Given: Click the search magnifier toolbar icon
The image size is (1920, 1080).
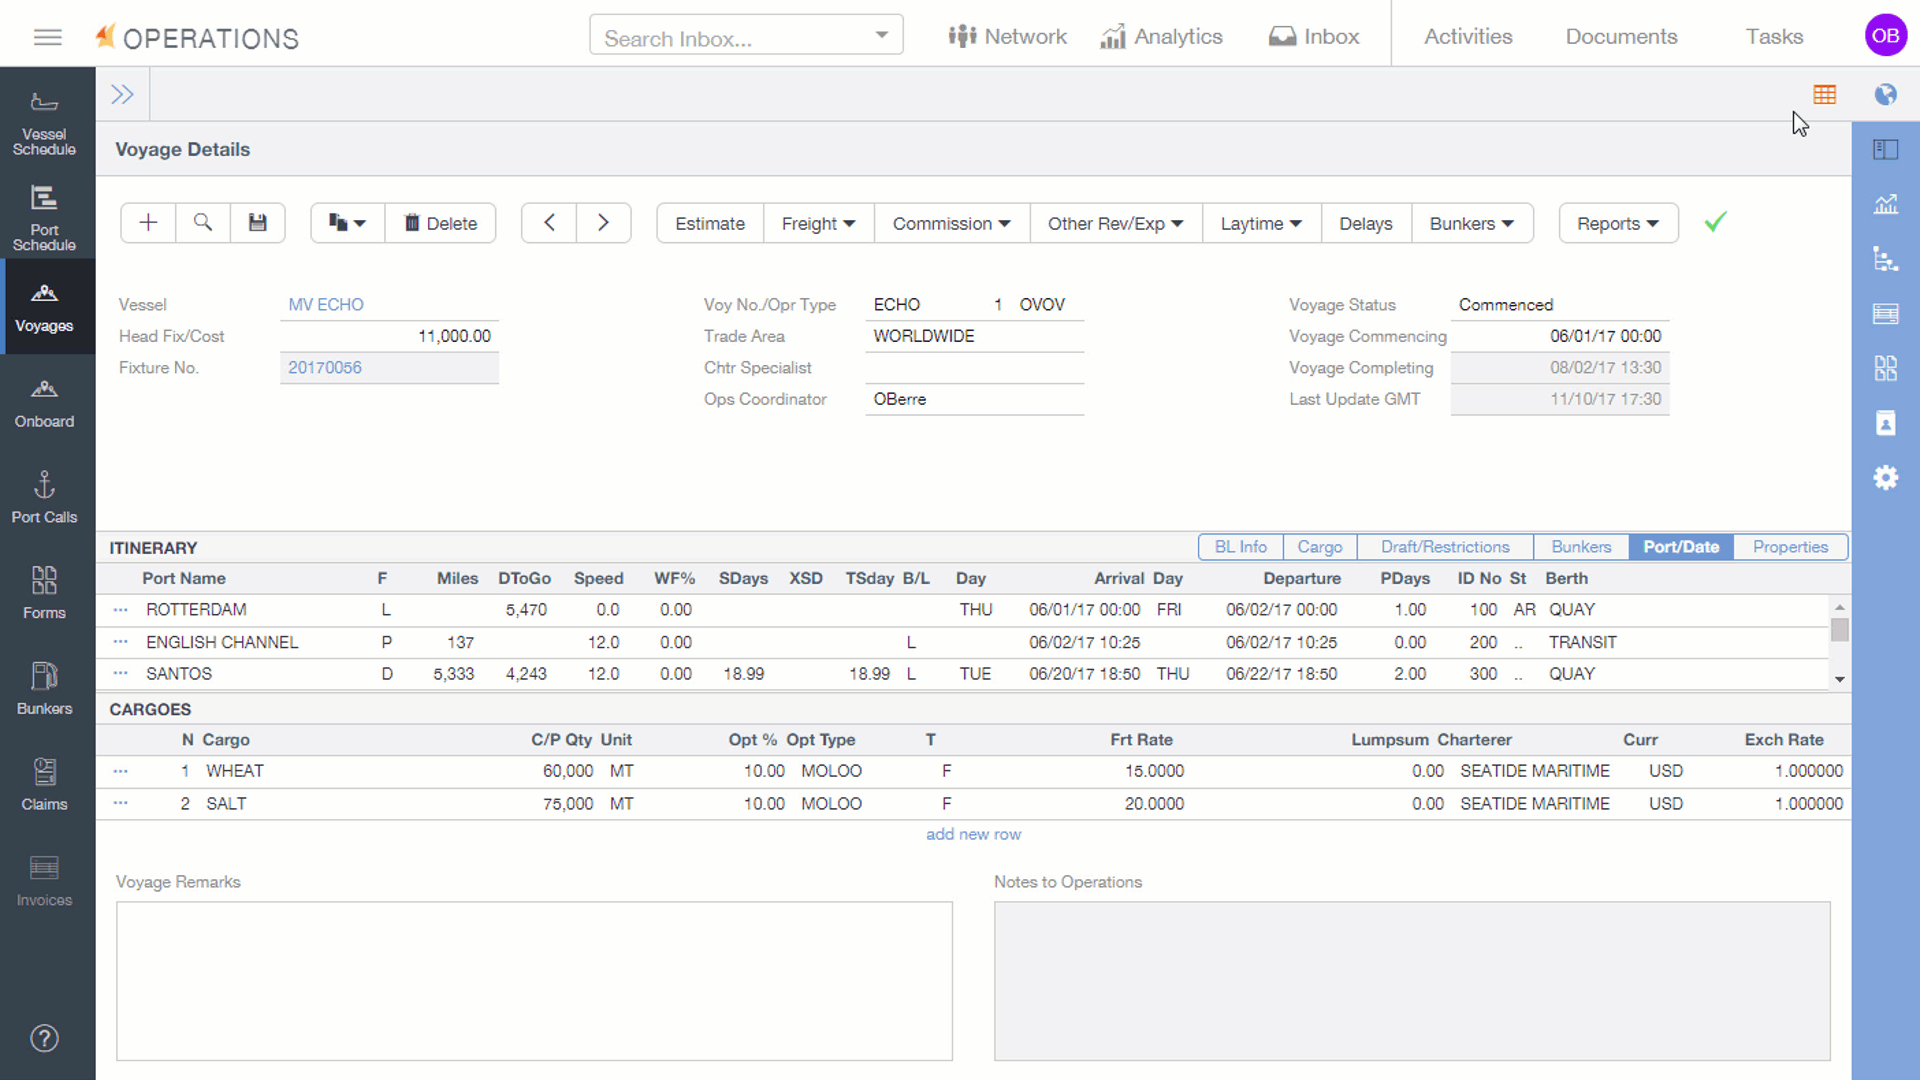Looking at the screenshot, I should (x=203, y=223).
